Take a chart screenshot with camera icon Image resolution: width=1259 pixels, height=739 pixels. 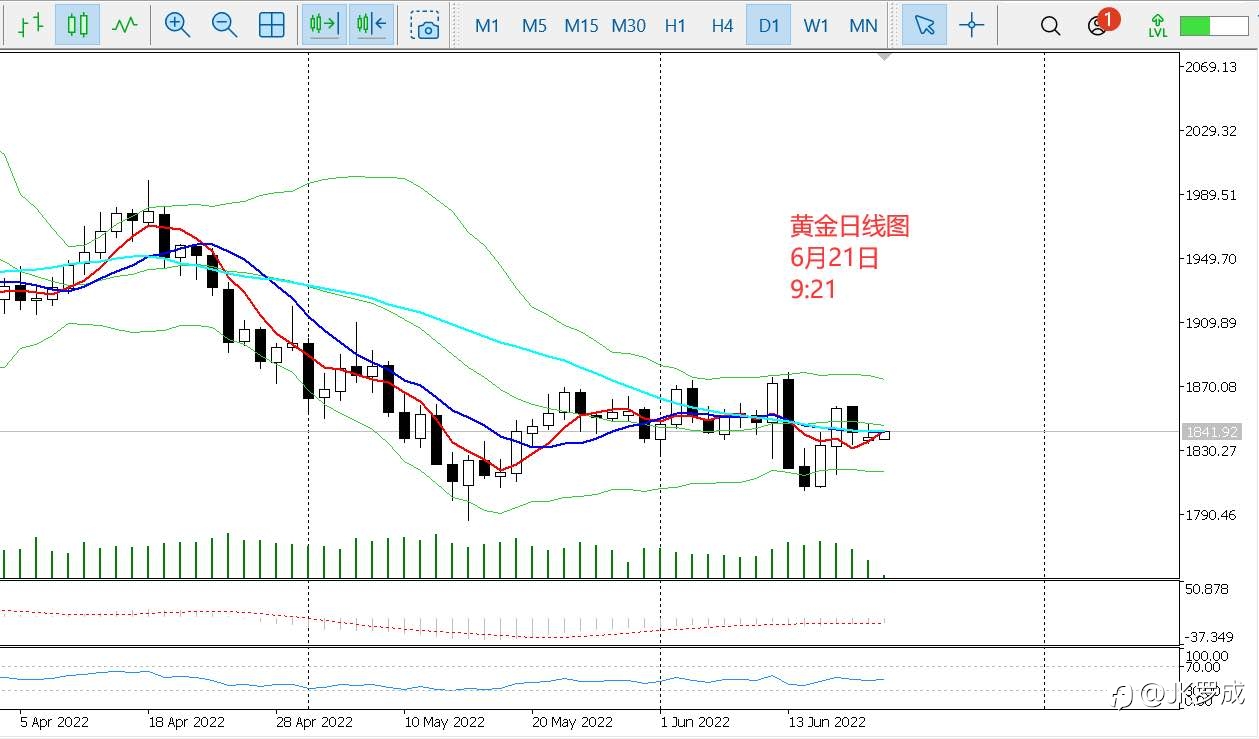pyautogui.click(x=426, y=25)
